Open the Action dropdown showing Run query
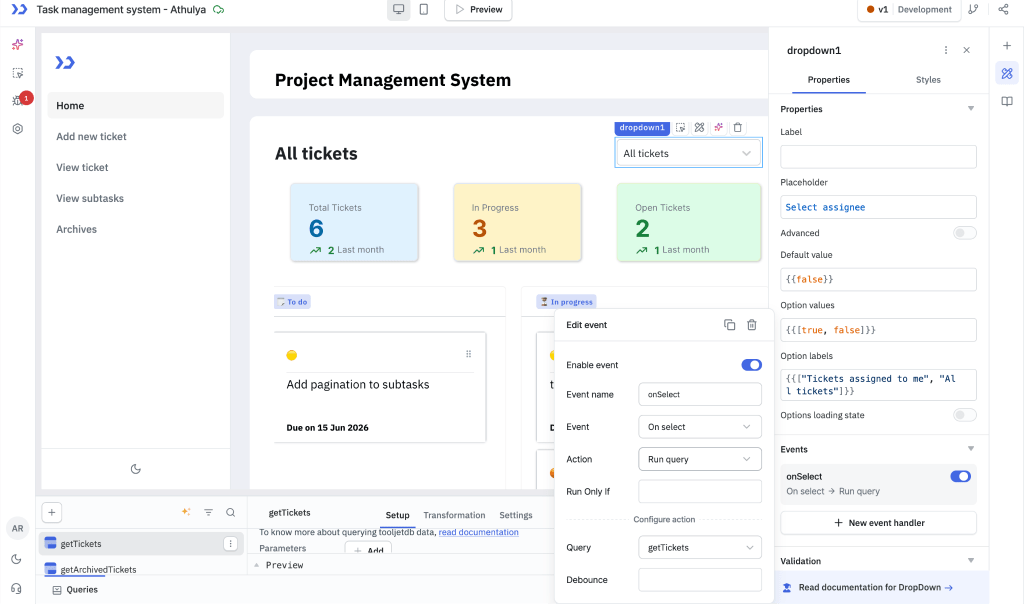Image resolution: width=1024 pixels, height=604 pixels. [699, 459]
